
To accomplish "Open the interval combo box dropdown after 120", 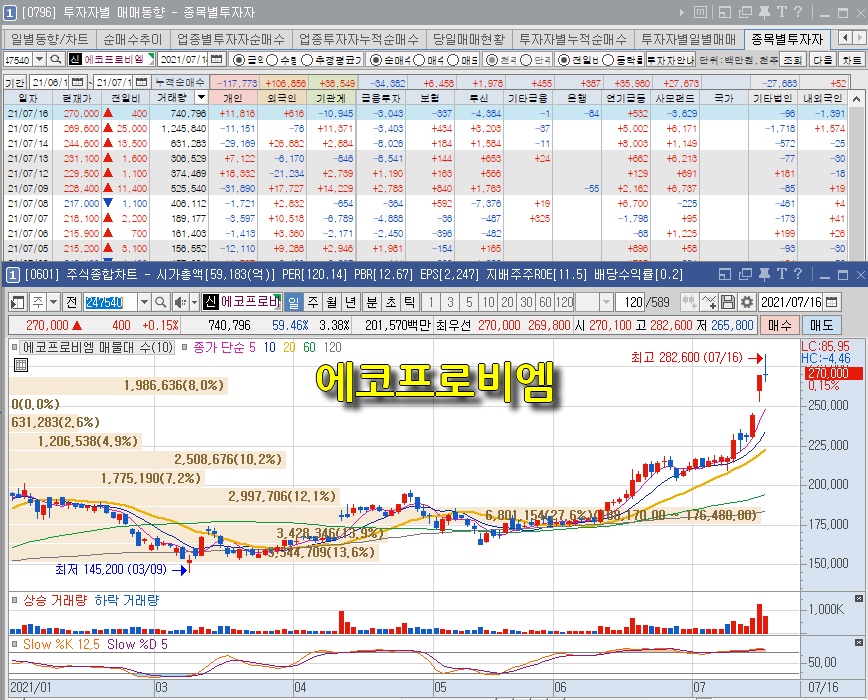I will [x=606, y=302].
